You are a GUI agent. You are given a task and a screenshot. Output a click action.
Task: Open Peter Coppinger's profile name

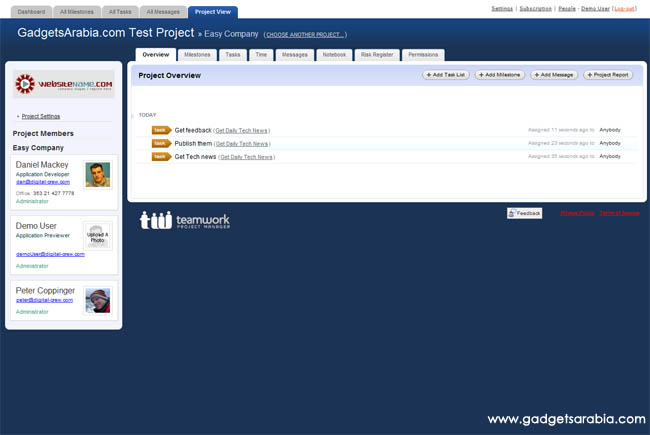(x=45, y=291)
